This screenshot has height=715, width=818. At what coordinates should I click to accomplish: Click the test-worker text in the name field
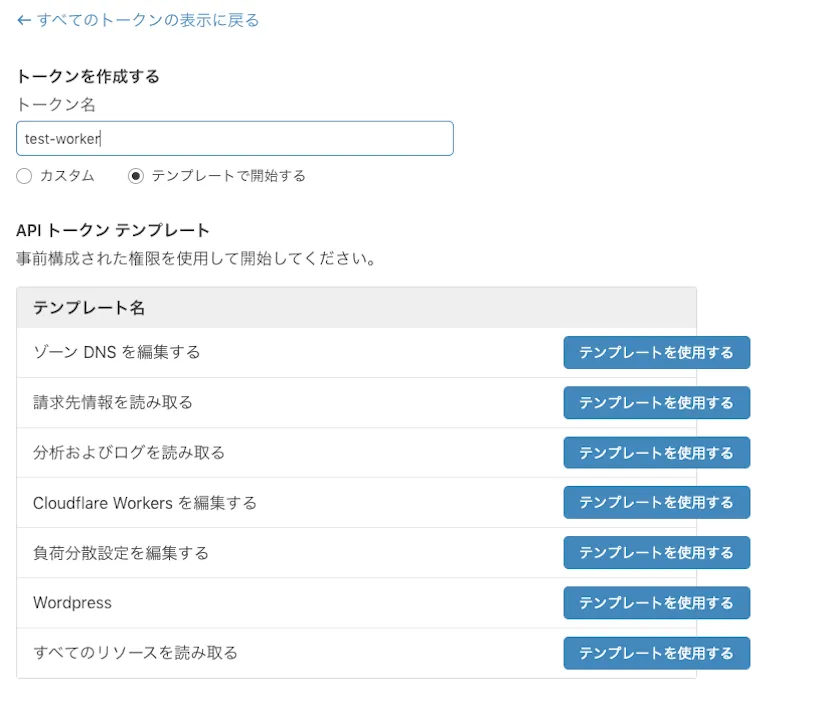(62, 138)
